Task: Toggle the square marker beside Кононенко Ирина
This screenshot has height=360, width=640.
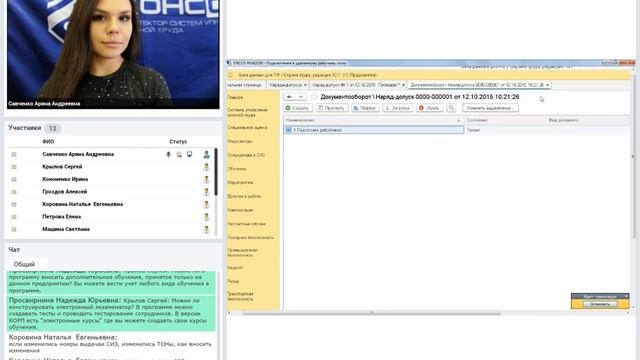Action: click(x=14, y=179)
